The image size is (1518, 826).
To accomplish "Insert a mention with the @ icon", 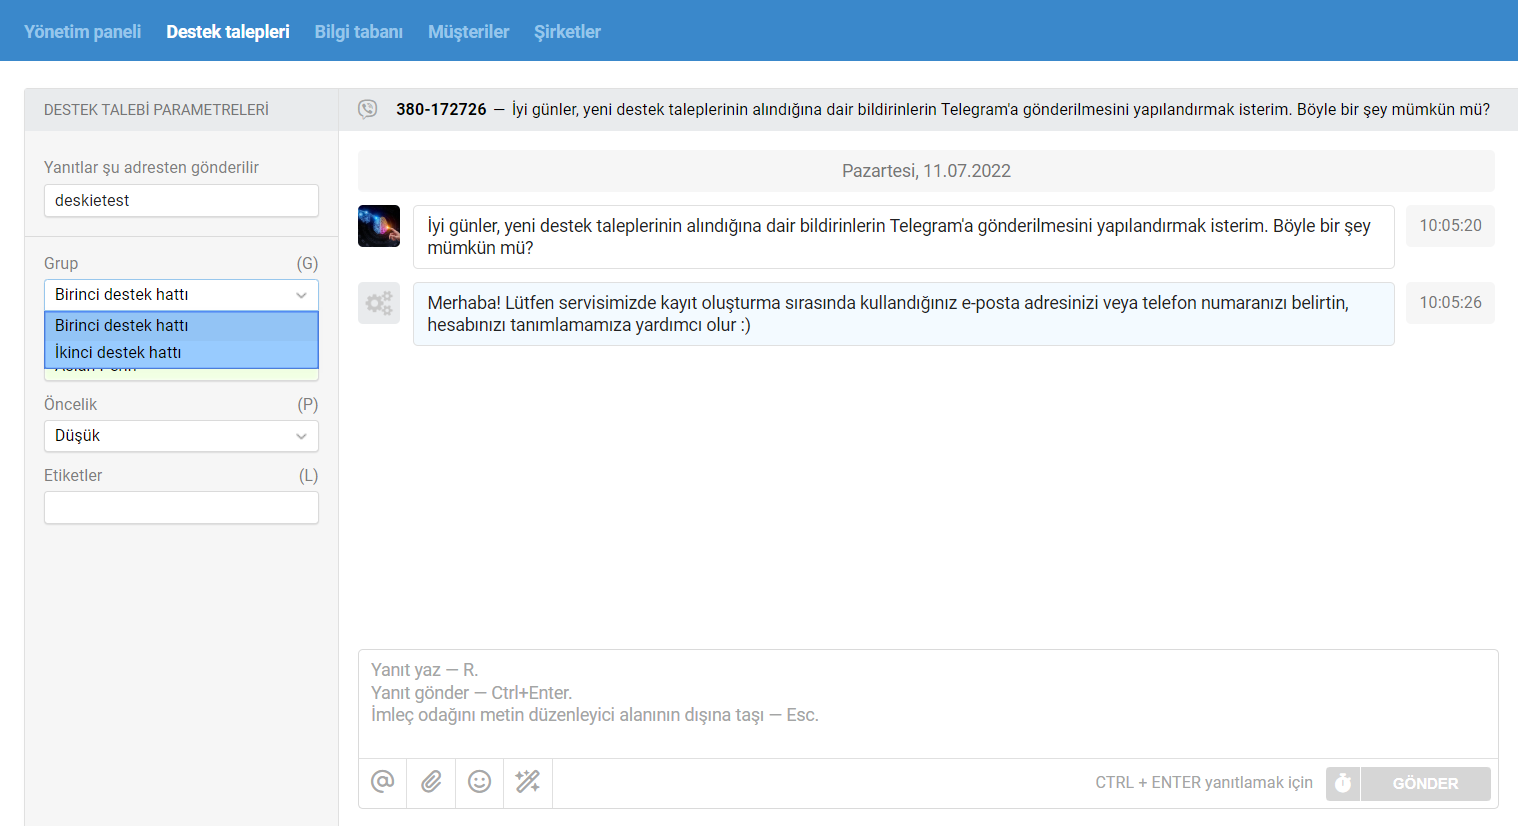I will [383, 782].
